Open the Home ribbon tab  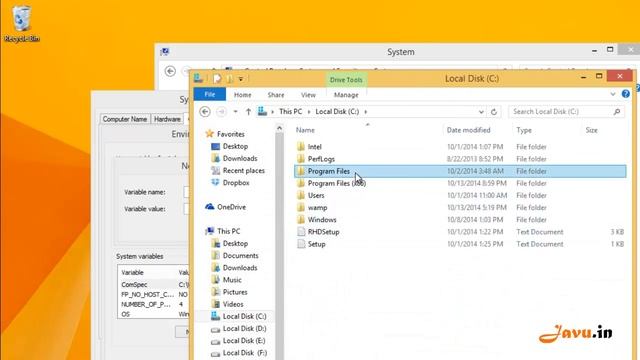[x=242, y=95]
